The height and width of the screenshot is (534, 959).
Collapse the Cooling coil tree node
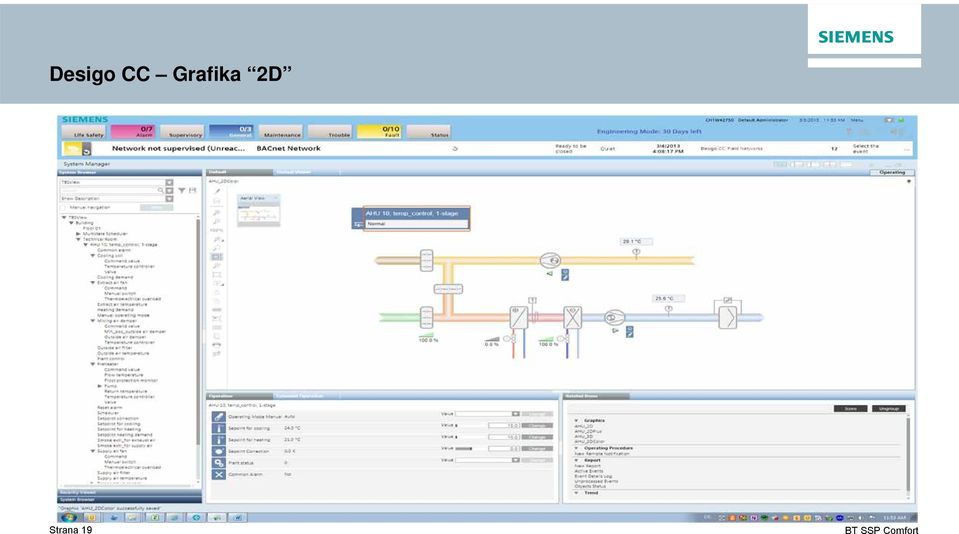(93, 256)
